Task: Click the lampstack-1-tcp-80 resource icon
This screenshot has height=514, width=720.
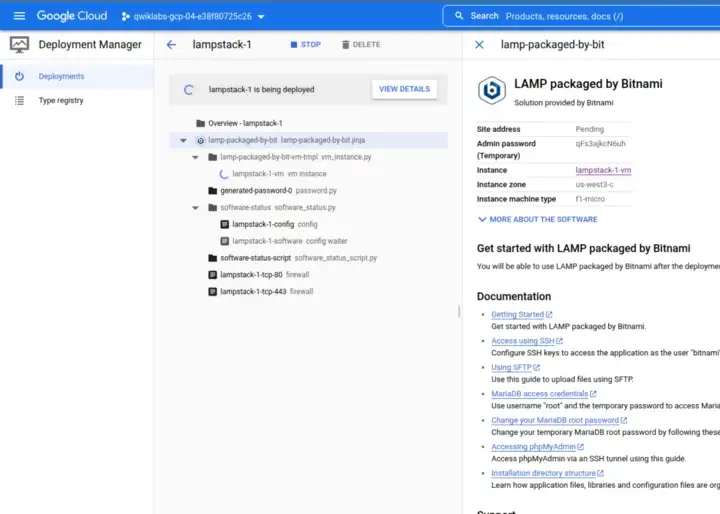Action: click(x=212, y=275)
